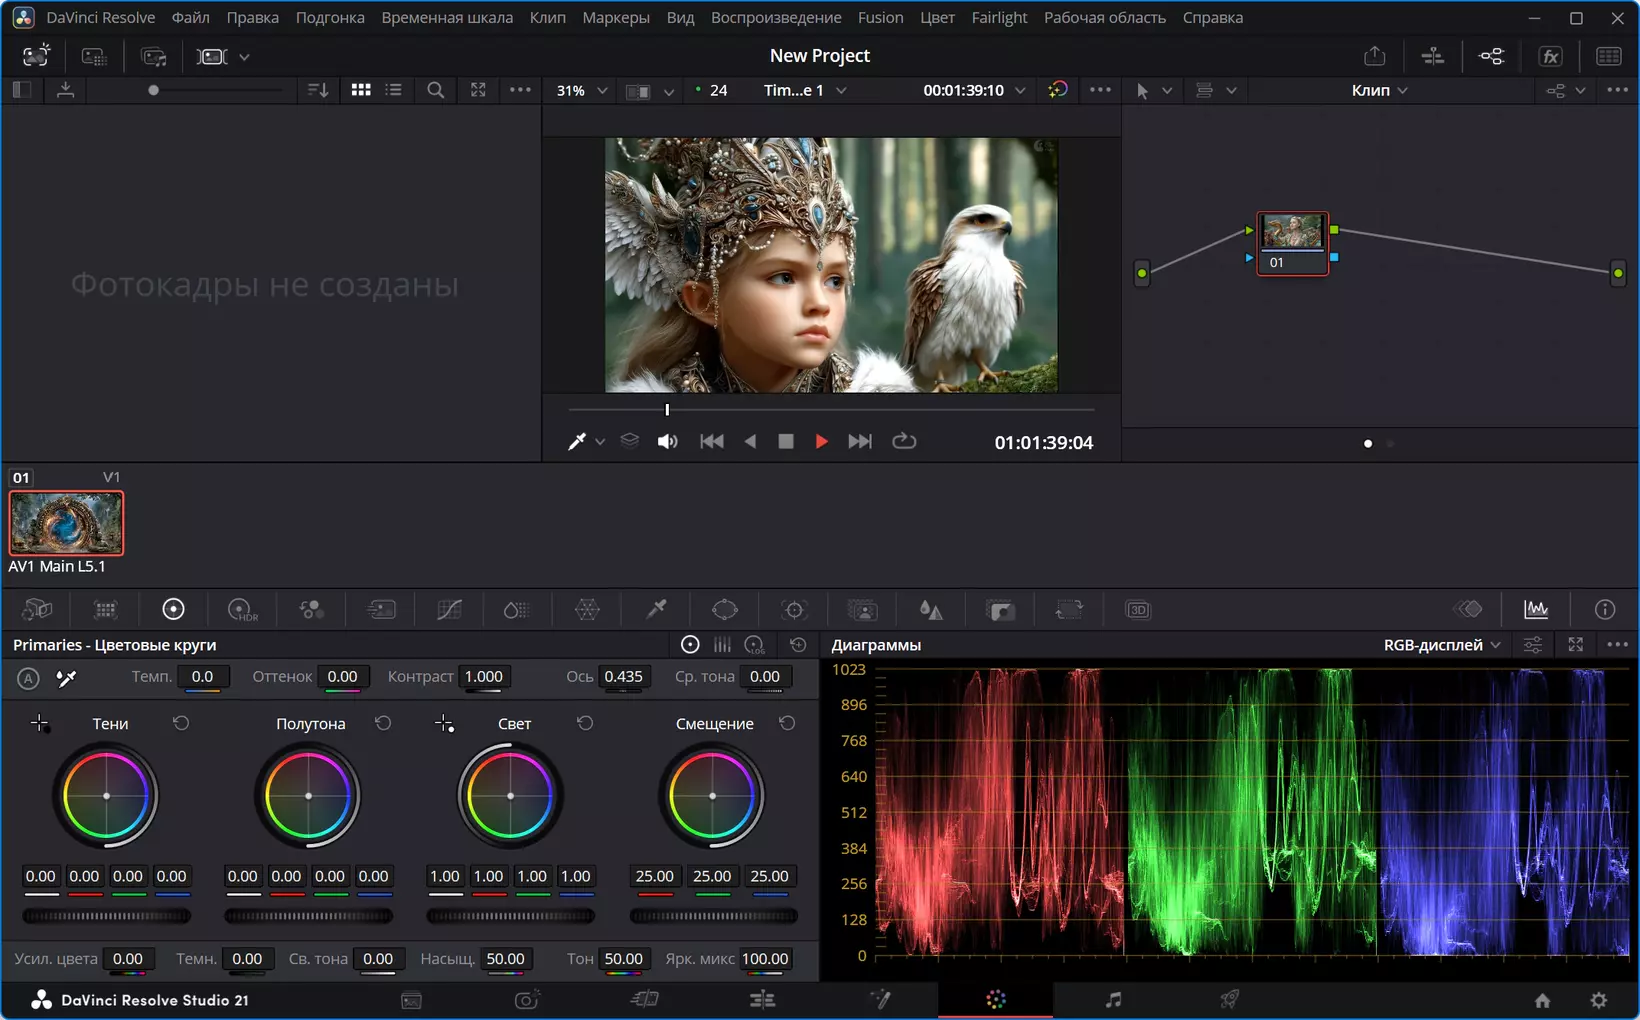
Task: Click the Свет master wheel slider
Action: pos(510,915)
